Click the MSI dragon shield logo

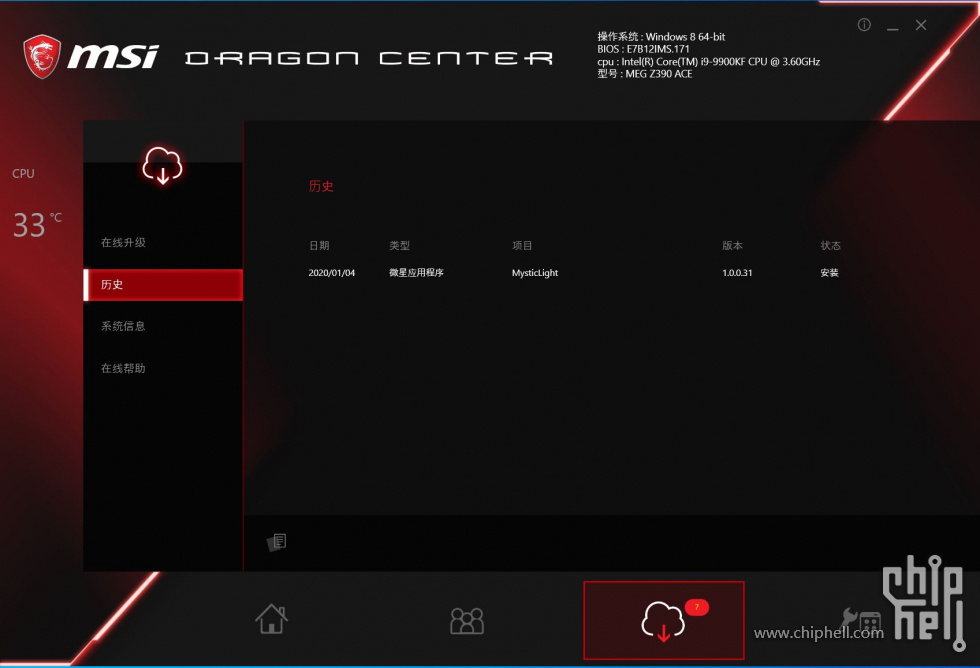click(x=42, y=54)
